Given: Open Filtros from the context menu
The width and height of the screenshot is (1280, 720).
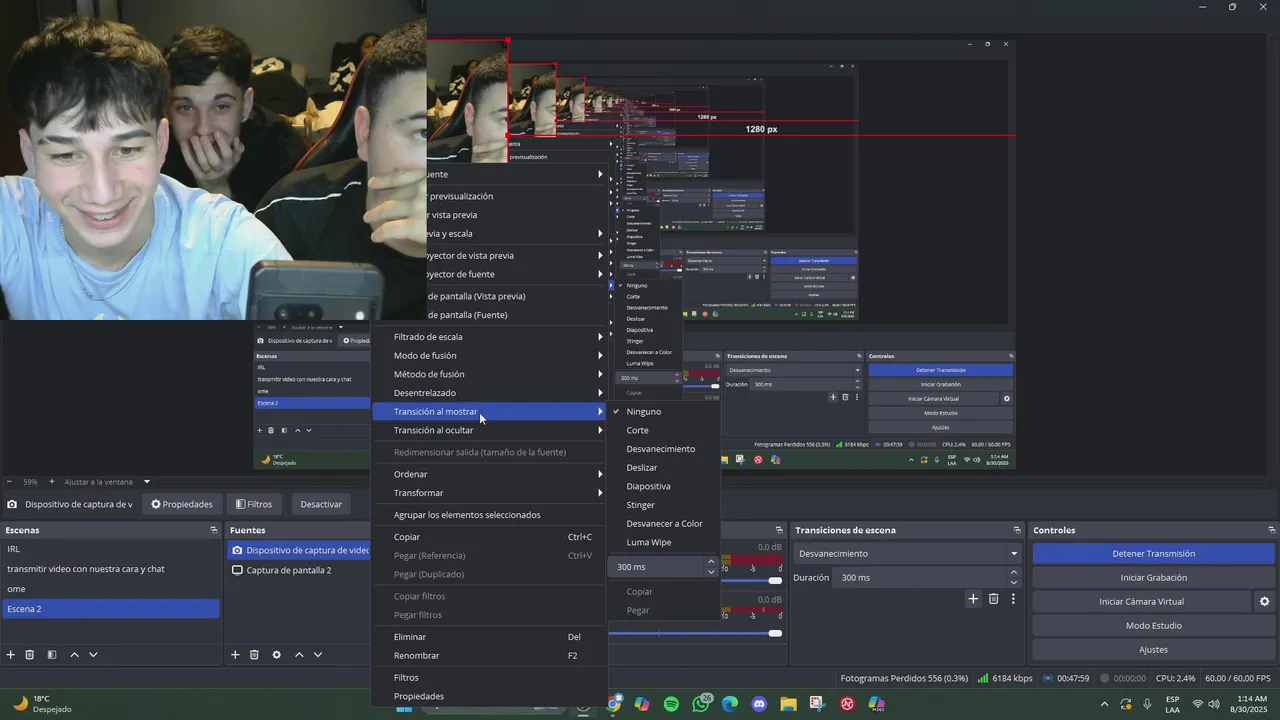Looking at the screenshot, I should click(x=489, y=678).
